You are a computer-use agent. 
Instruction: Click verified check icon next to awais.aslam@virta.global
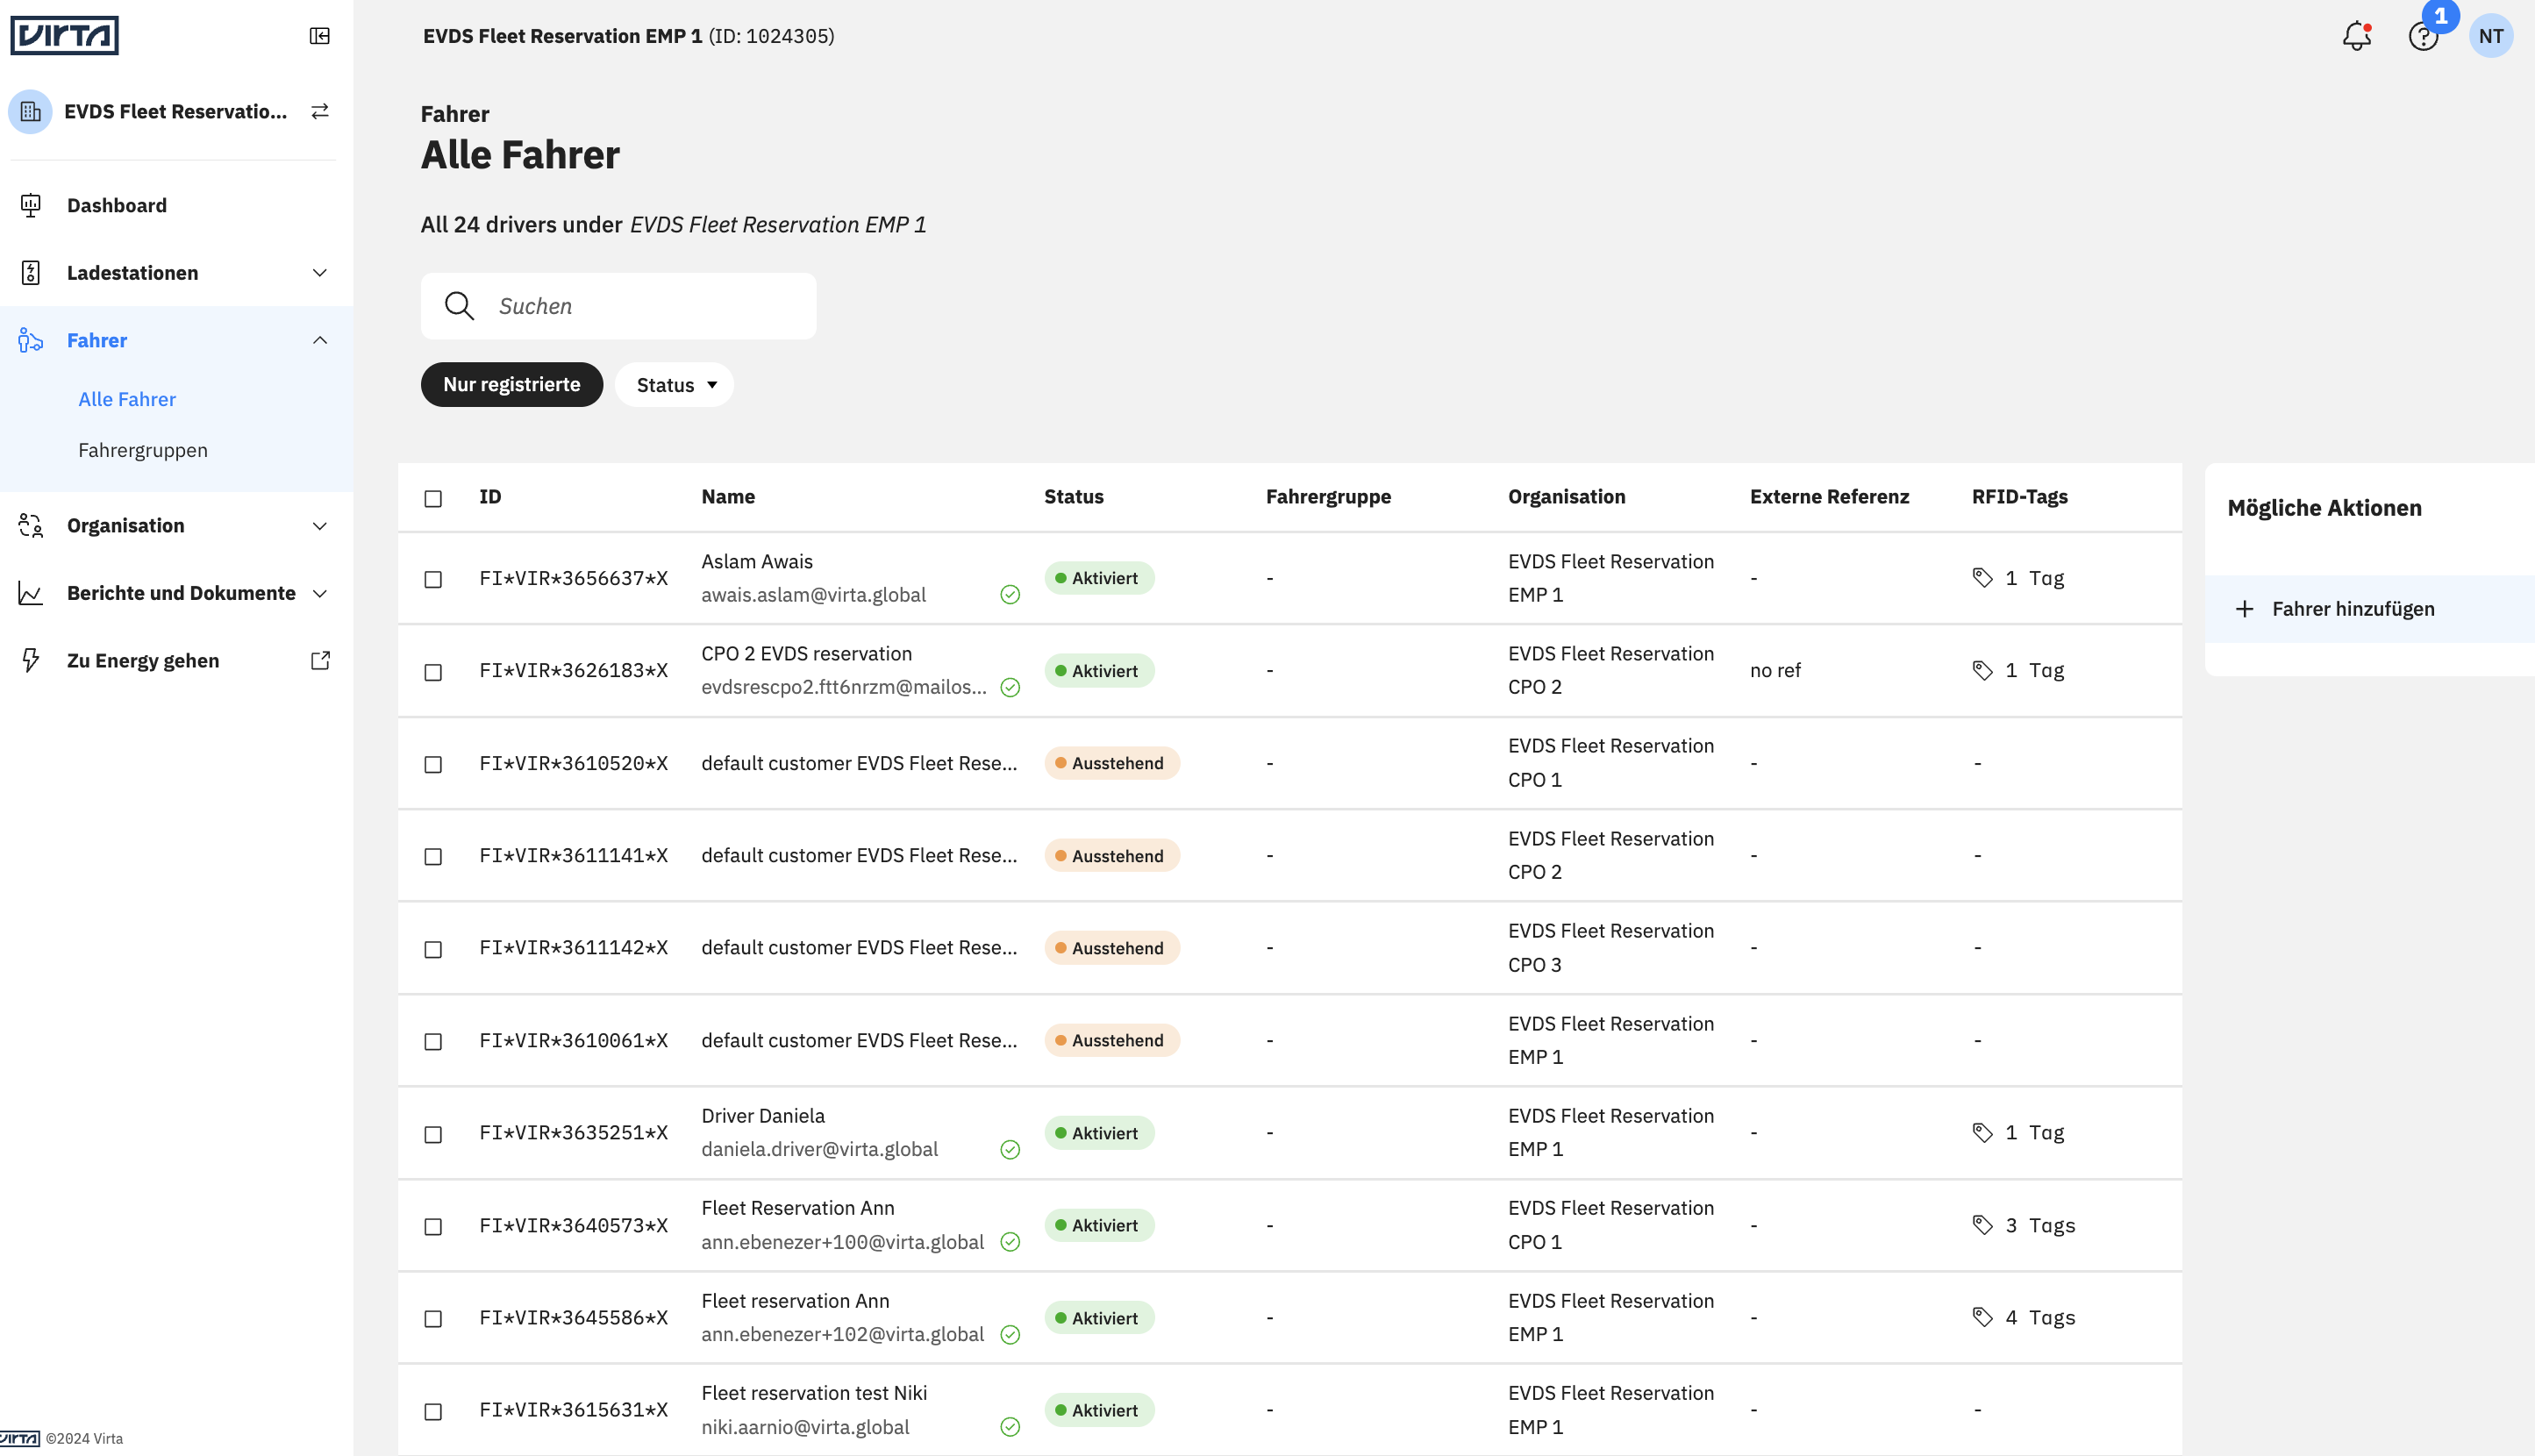point(1010,595)
